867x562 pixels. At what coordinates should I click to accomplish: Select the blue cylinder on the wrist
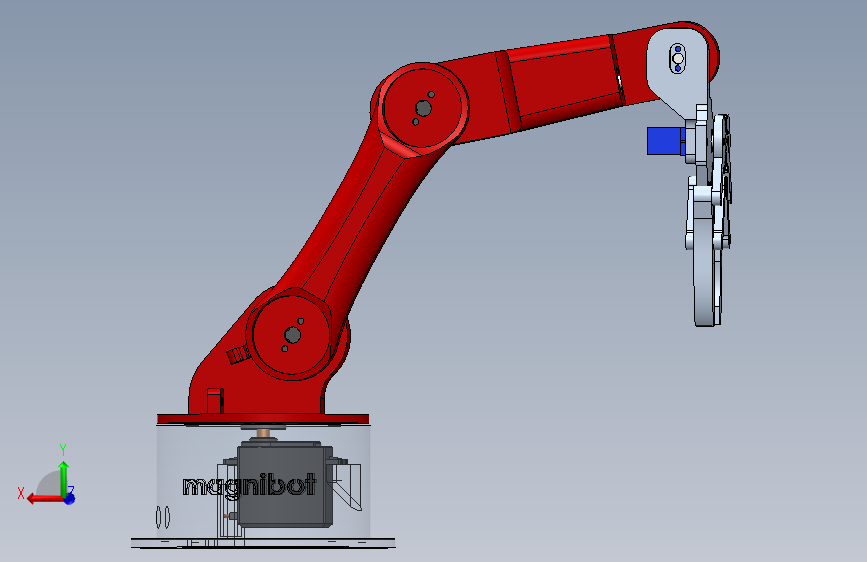[x=666, y=141]
